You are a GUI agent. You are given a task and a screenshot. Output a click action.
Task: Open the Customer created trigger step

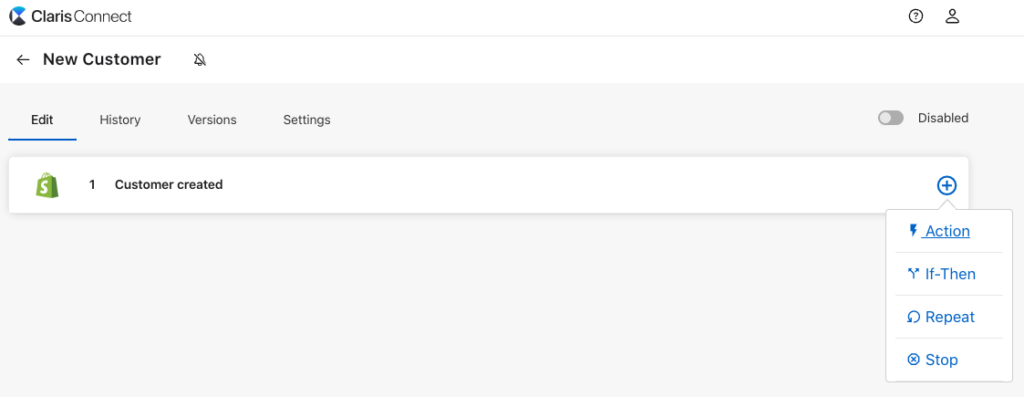coord(488,185)
